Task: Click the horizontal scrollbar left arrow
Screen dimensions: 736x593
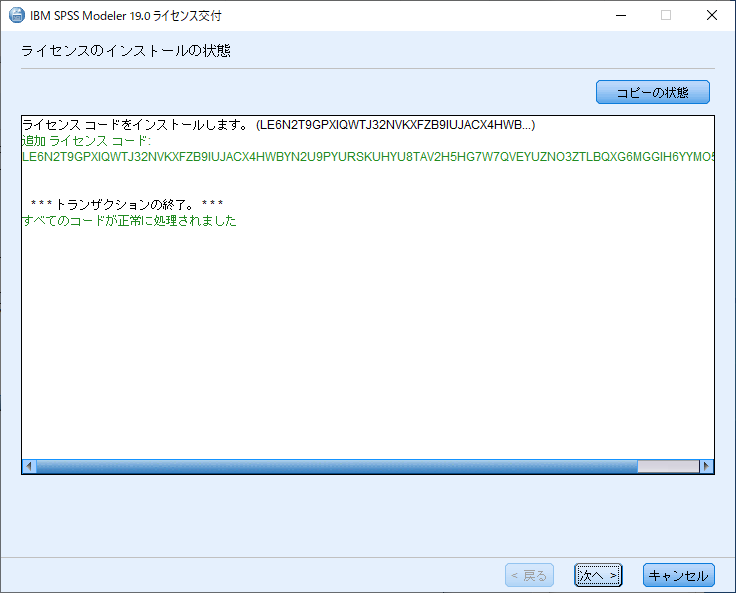Action: [x=29, y=466]
